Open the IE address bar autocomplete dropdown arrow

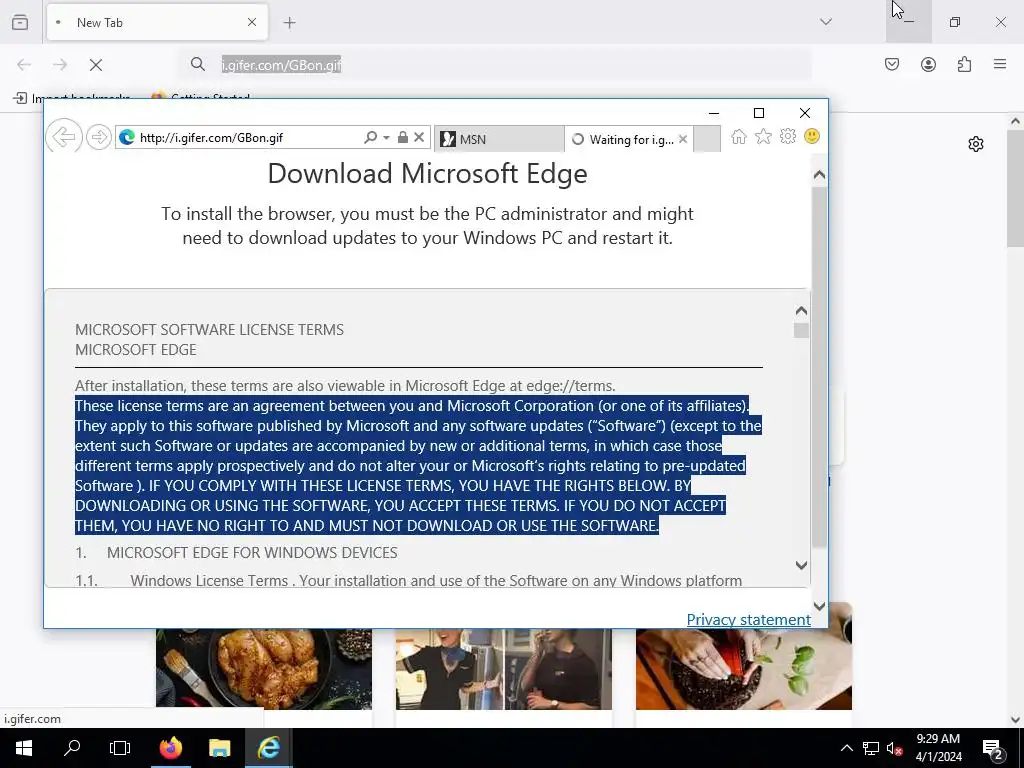click(386, 138)
